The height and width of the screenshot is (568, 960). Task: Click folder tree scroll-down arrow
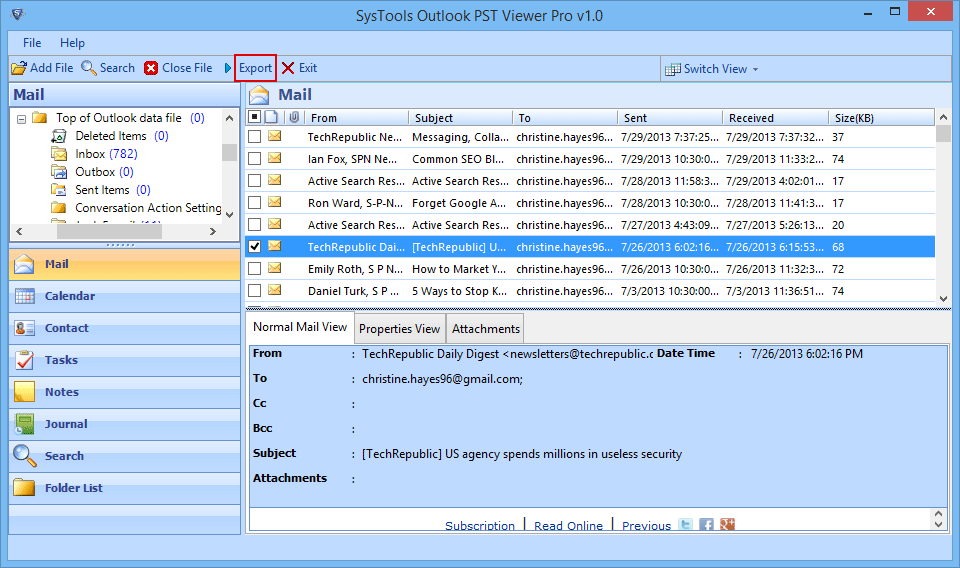click(230, 215)
